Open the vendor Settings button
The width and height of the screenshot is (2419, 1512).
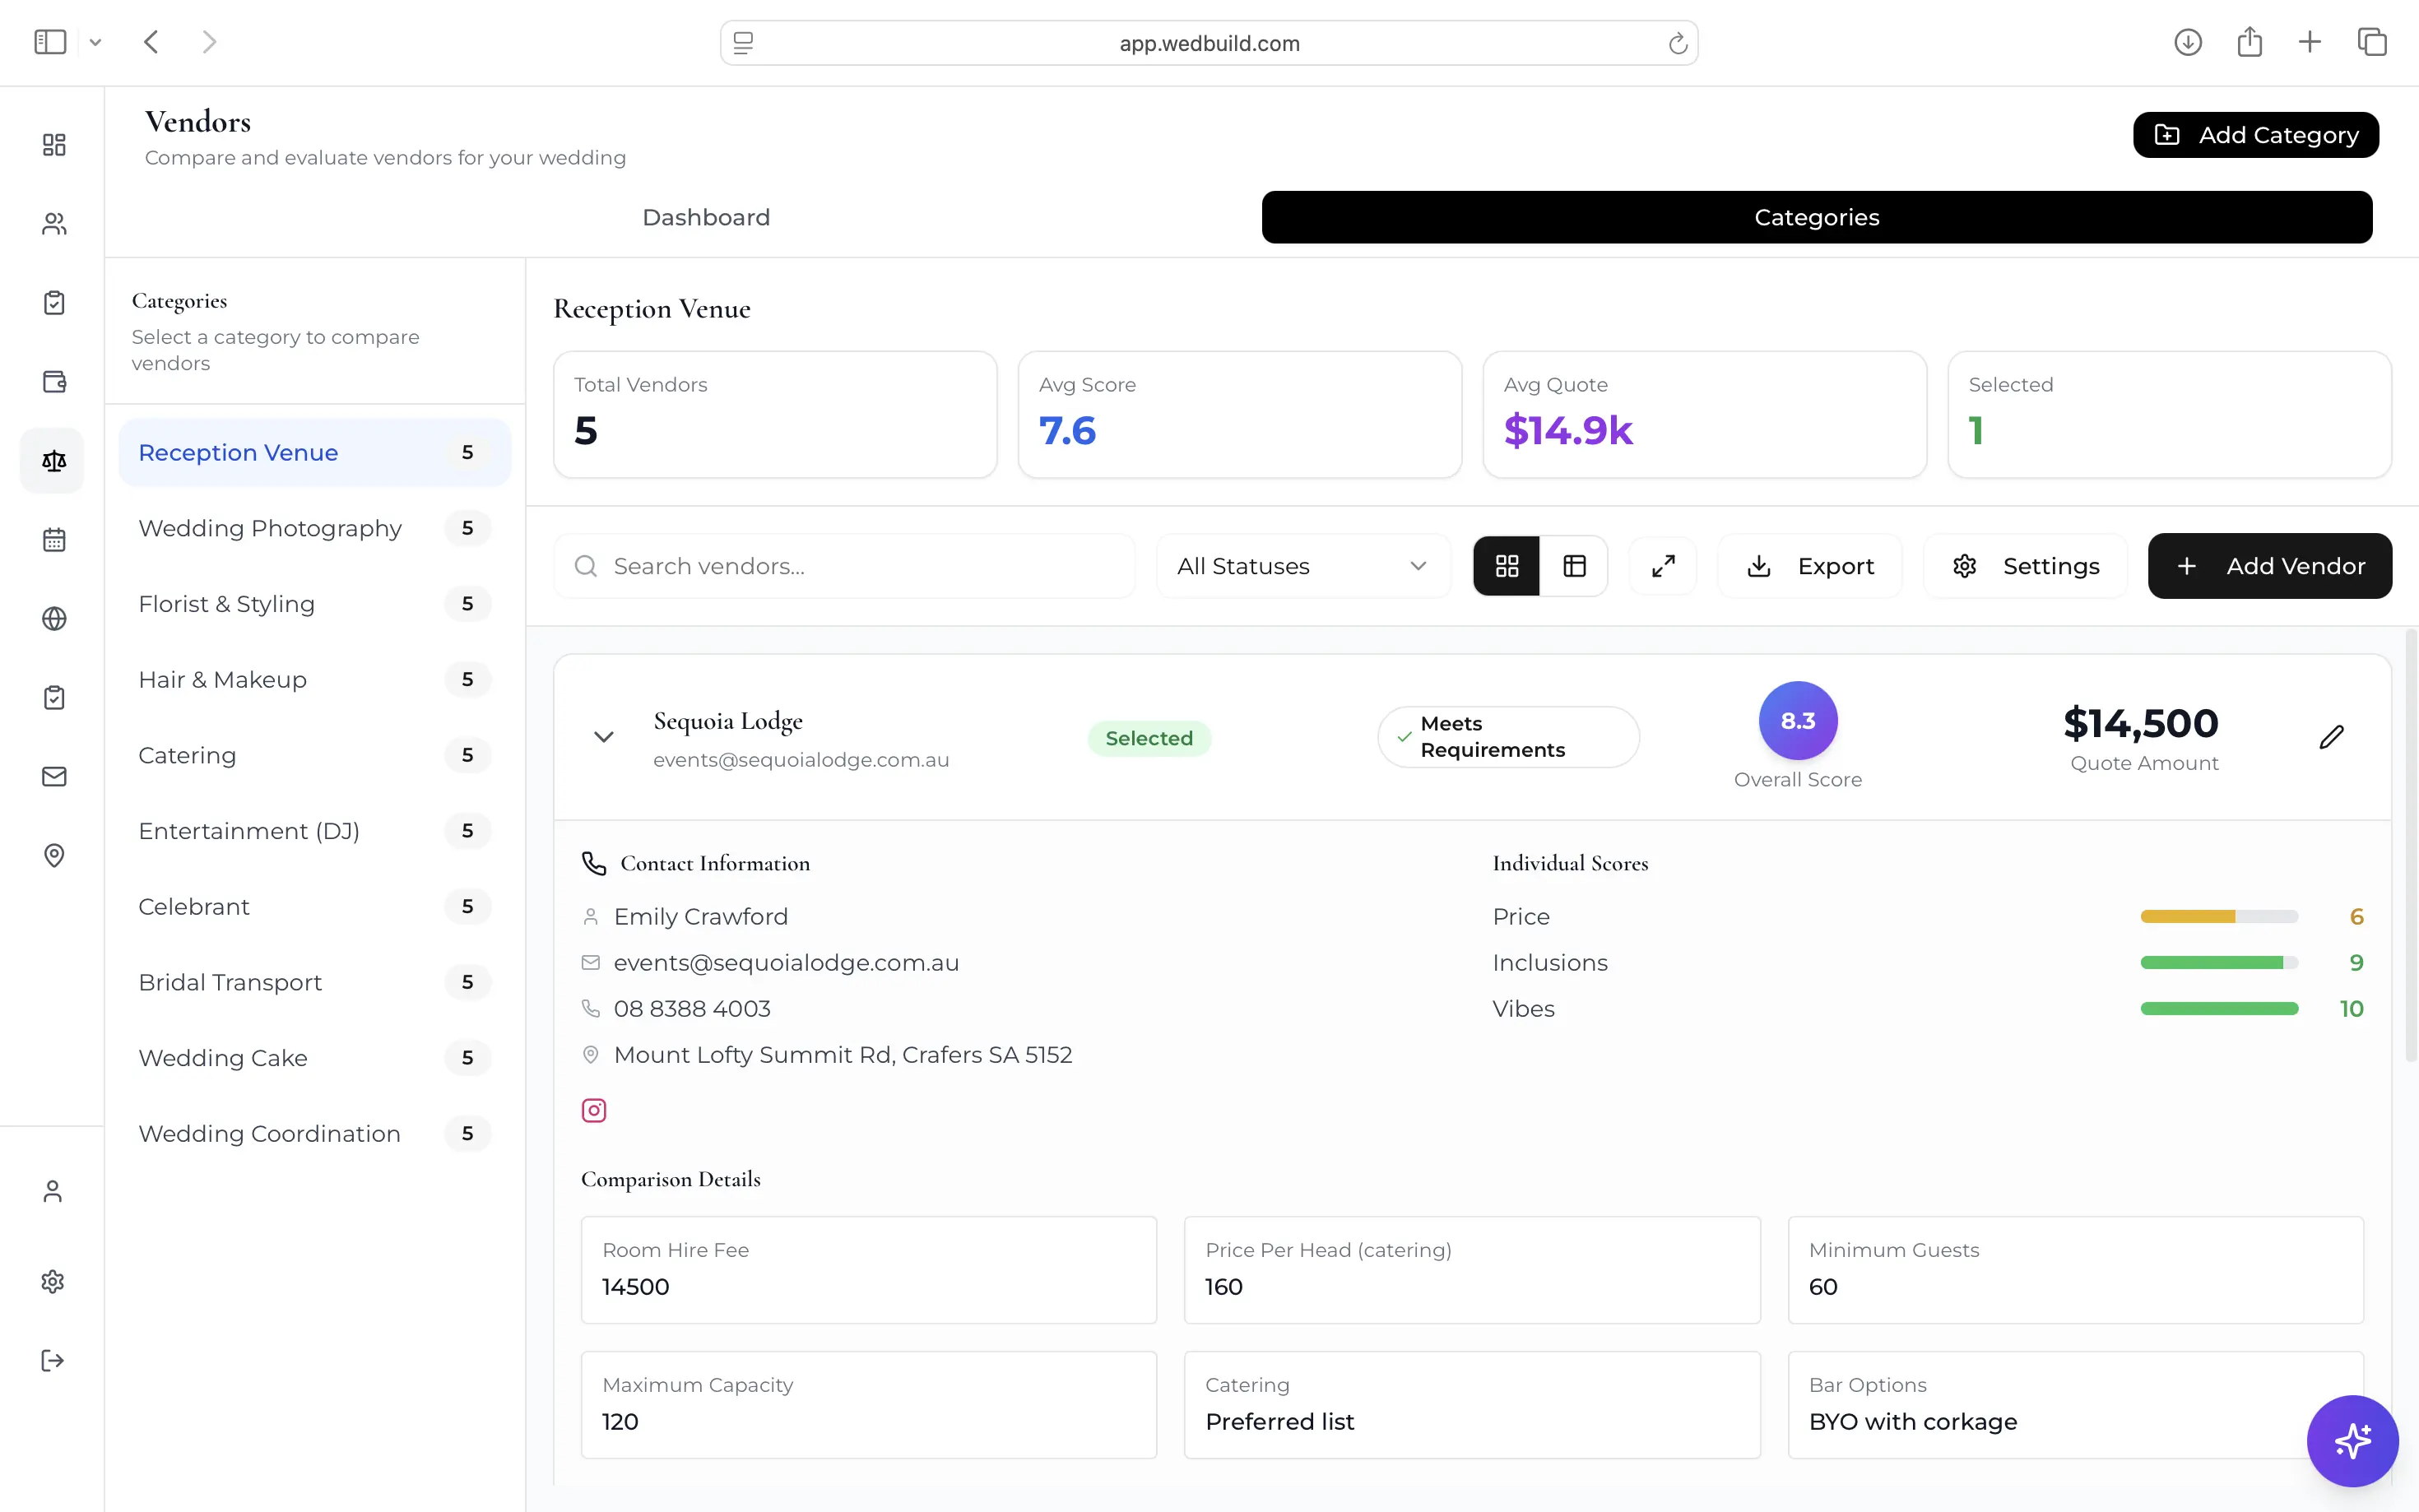coord(2025,566)
